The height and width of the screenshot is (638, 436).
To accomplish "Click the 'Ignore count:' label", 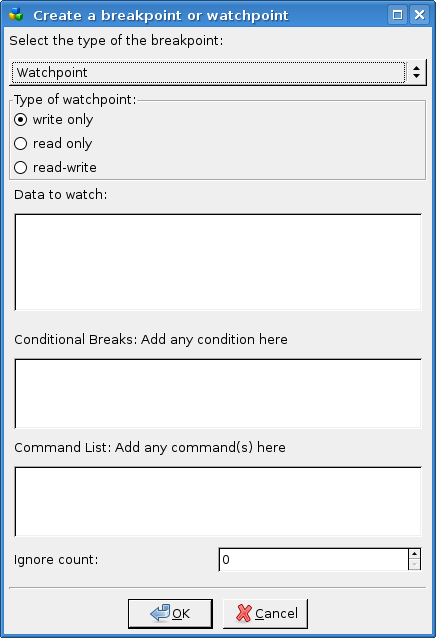I will pyautogui.click(x=56, y=560).
